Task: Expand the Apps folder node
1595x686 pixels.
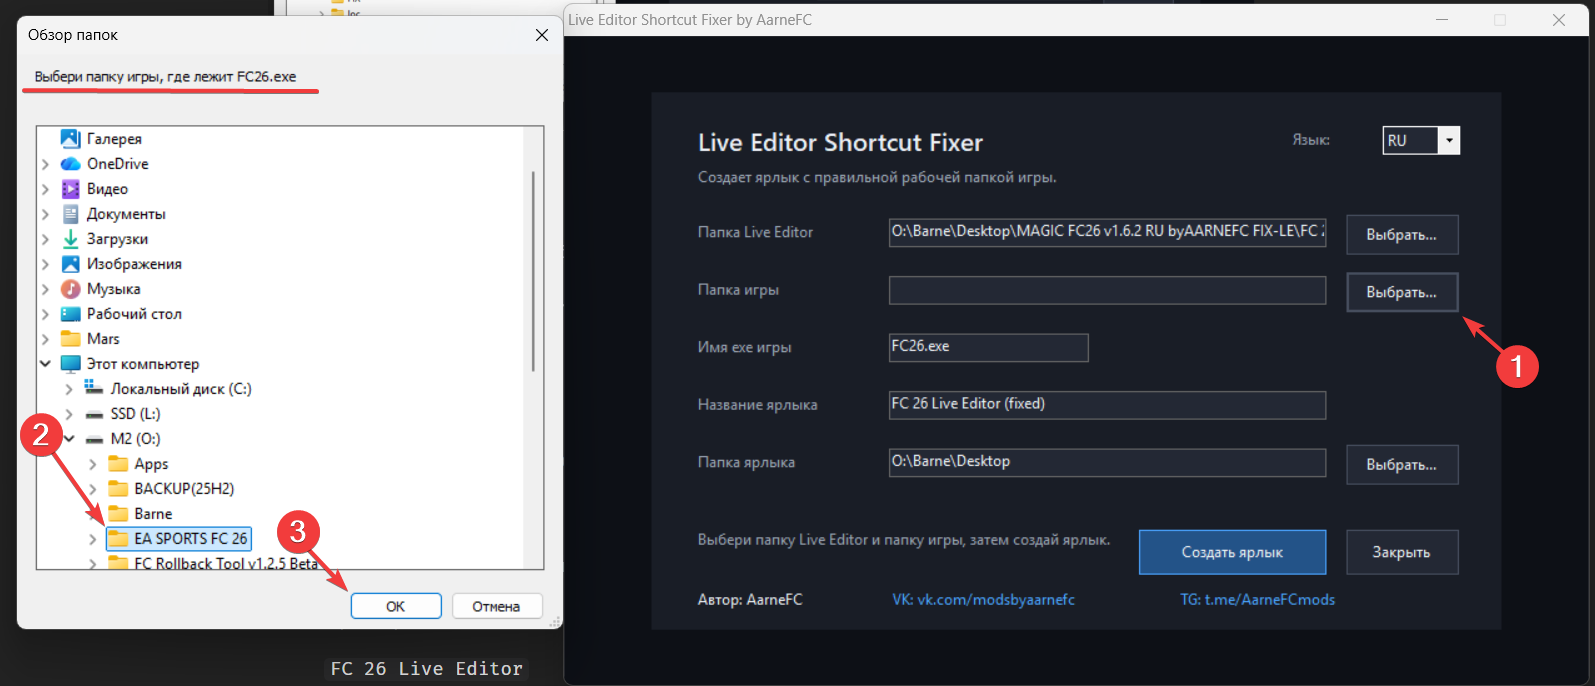Action: click(x=93, y=463)
